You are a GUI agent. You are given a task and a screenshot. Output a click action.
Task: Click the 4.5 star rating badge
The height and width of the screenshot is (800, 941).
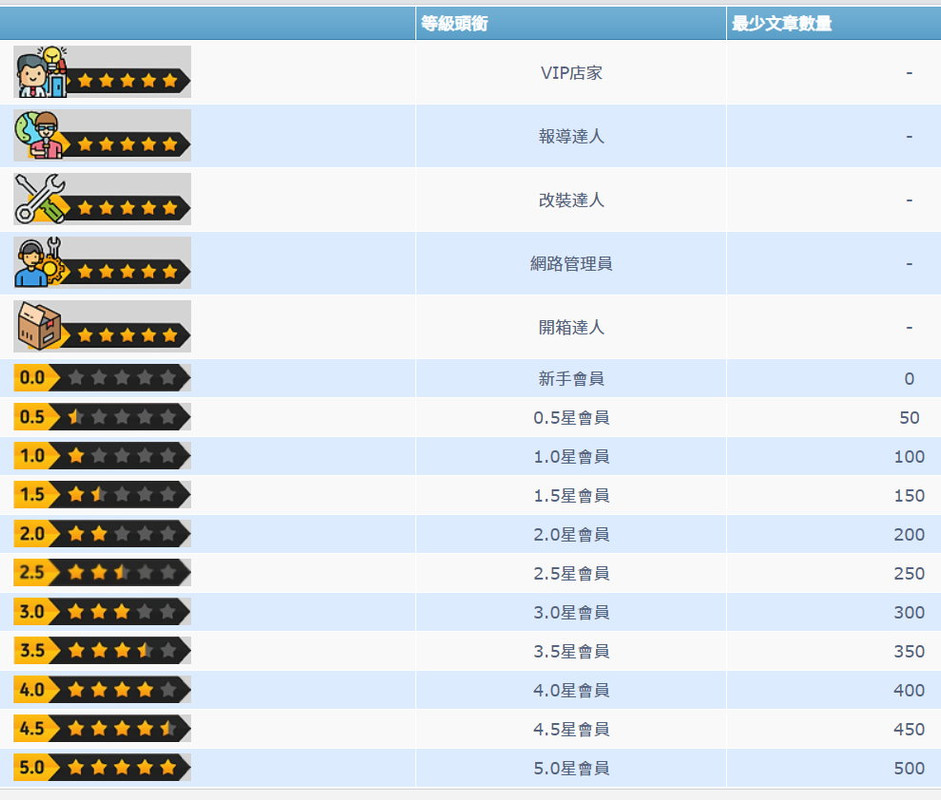(102, 729)
